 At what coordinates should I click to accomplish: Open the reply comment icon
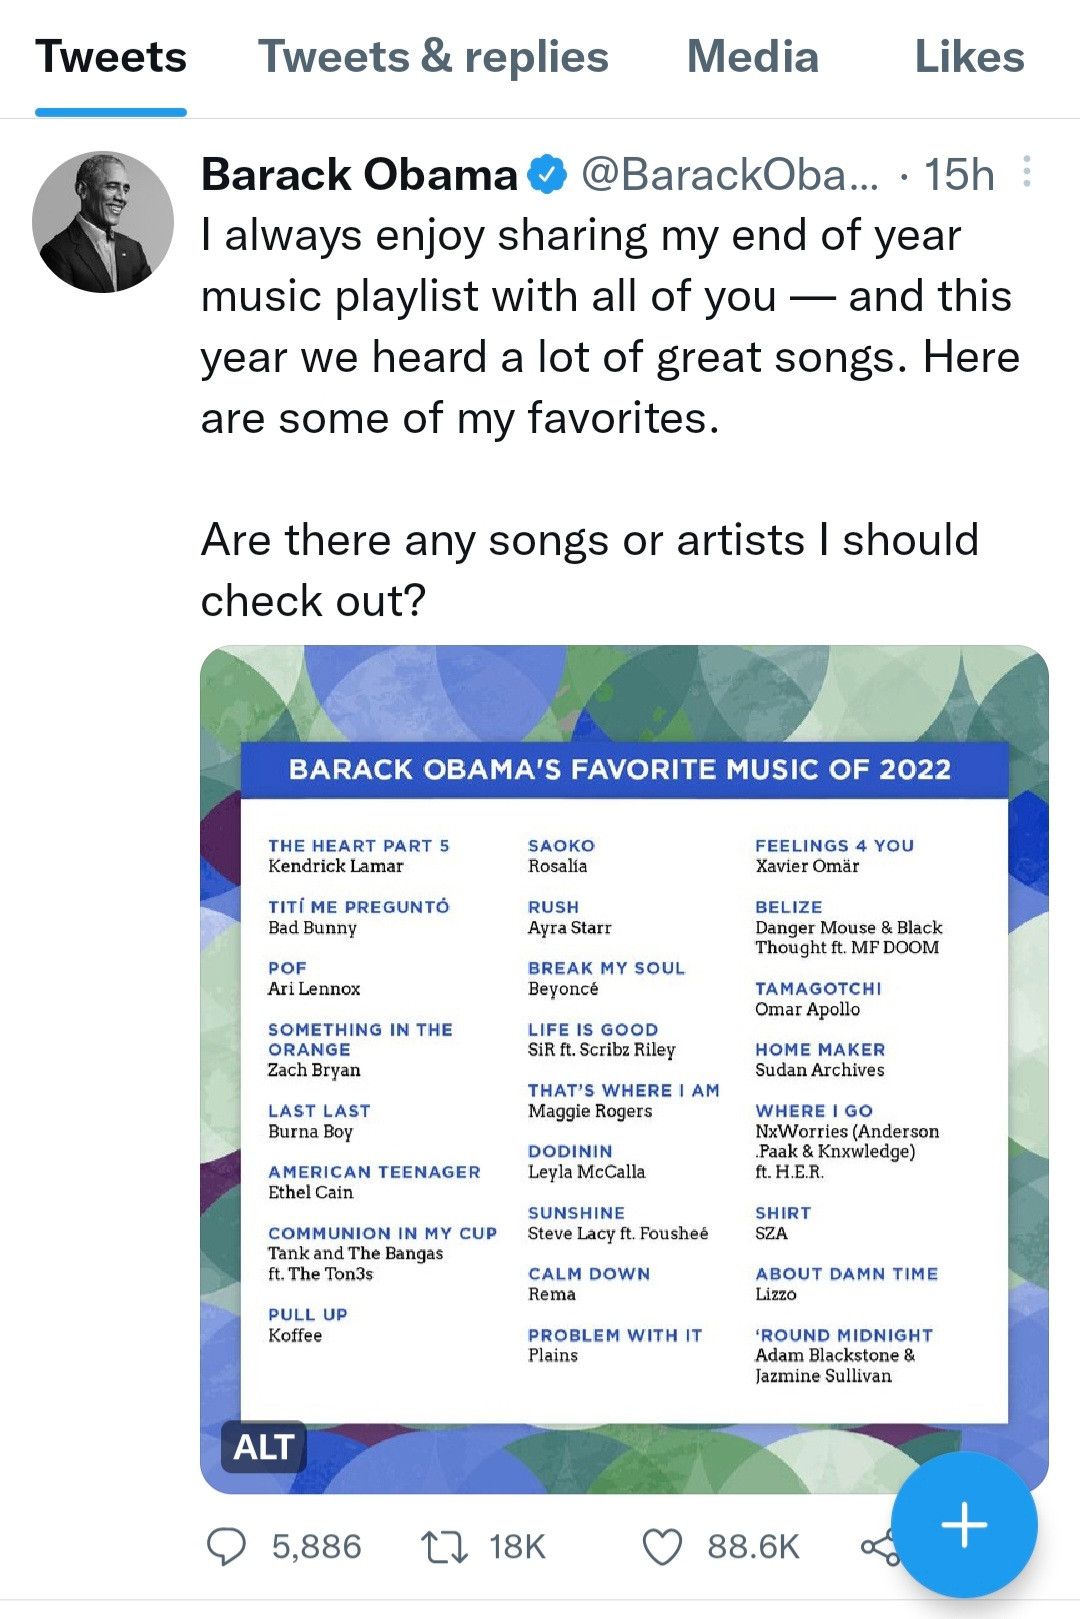[226, 1546]
